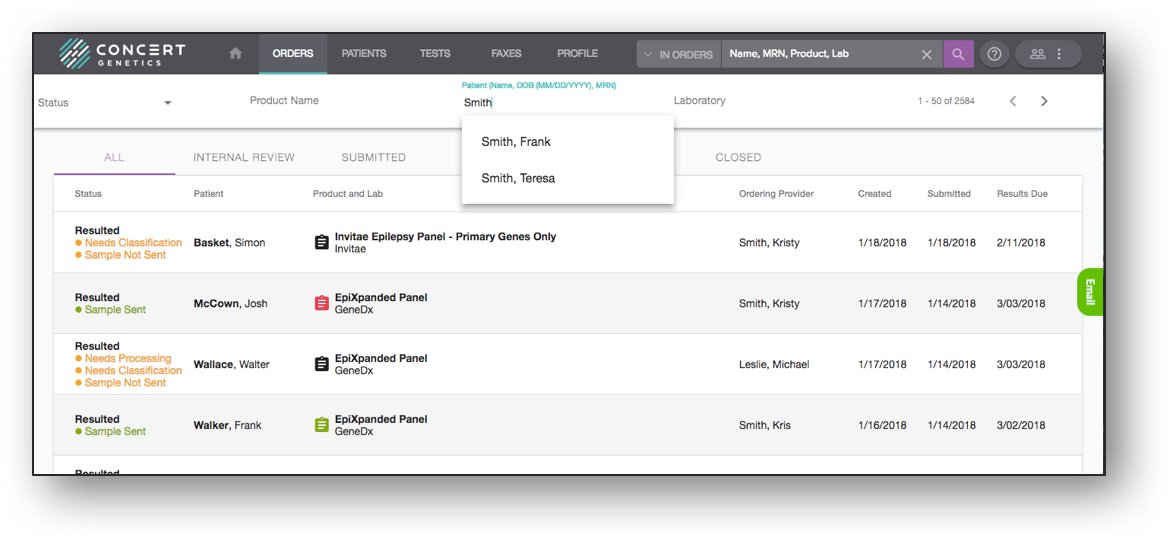Click the green Email side button
This screenshot has width=1171, height=541.
(x=1090, y=292)
